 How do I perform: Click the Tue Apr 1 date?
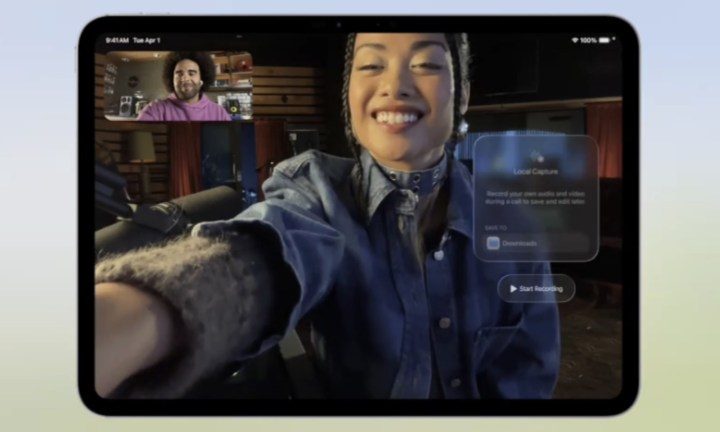point(147,41)
